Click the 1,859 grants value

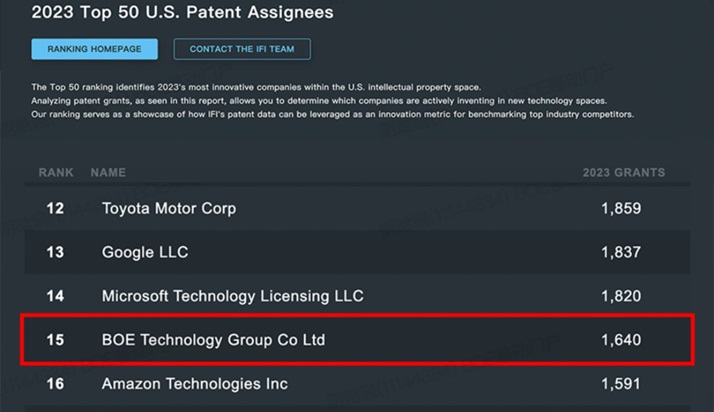[621, 209]
